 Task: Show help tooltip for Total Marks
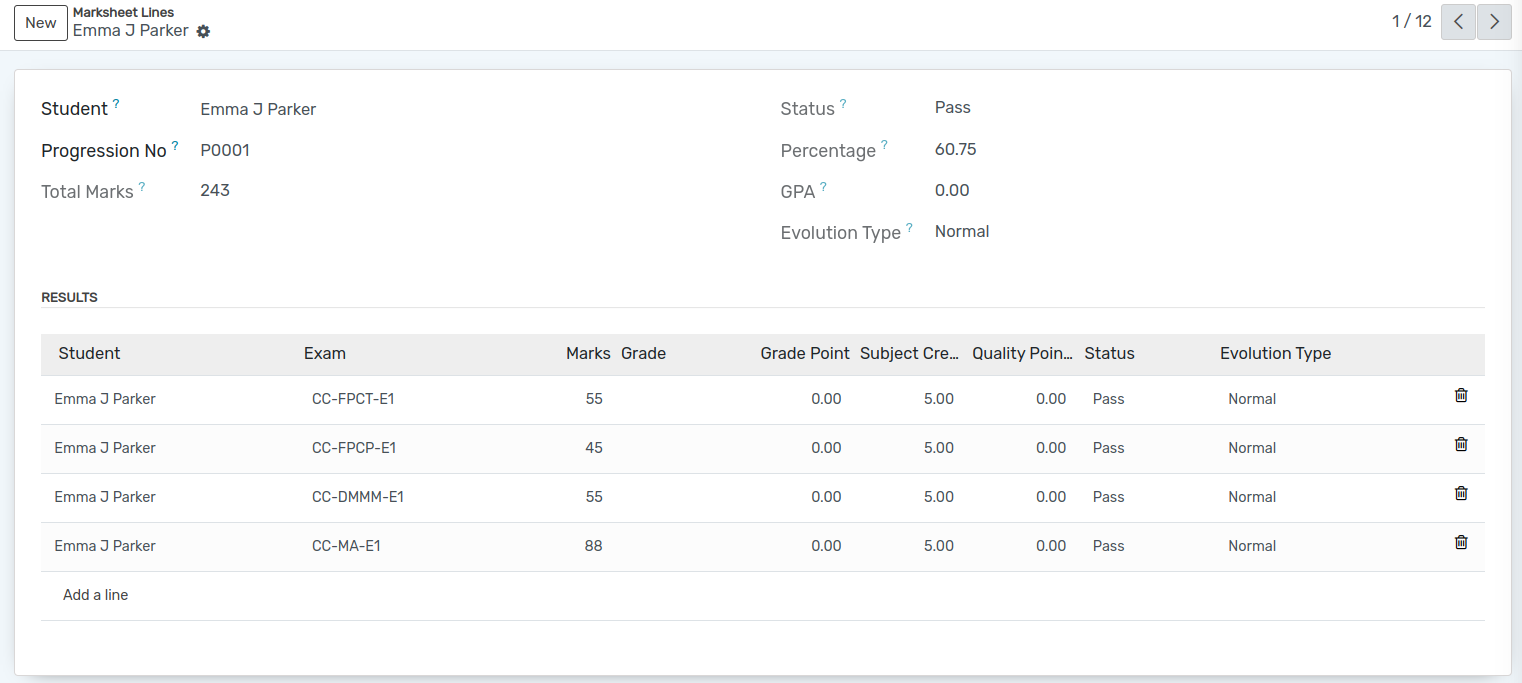click(x=142, y=186)
